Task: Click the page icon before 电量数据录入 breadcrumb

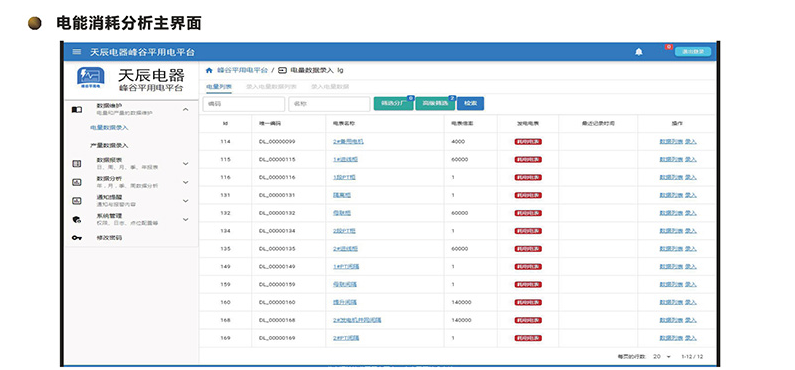Action: pyautogui.click(x=282, y=70)
